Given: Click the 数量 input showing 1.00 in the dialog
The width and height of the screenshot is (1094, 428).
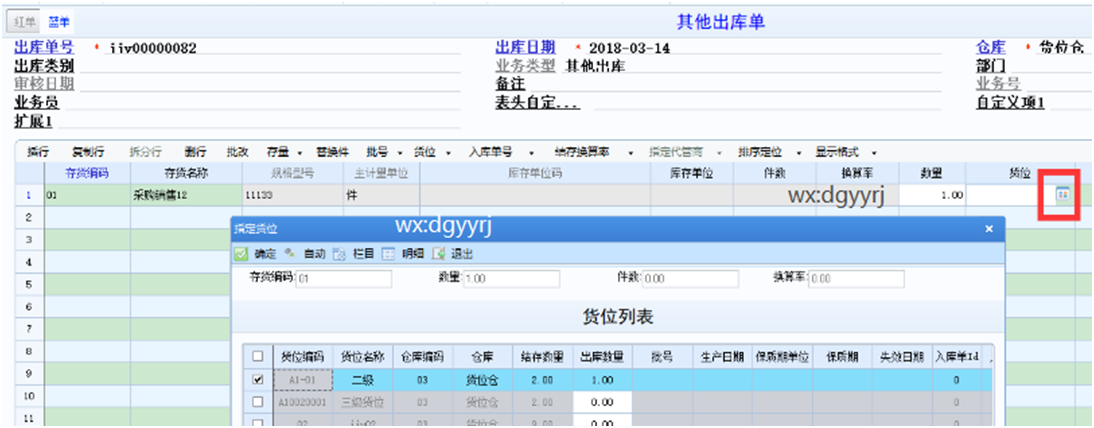Looking at the screenshot, I should pos(511,279).
